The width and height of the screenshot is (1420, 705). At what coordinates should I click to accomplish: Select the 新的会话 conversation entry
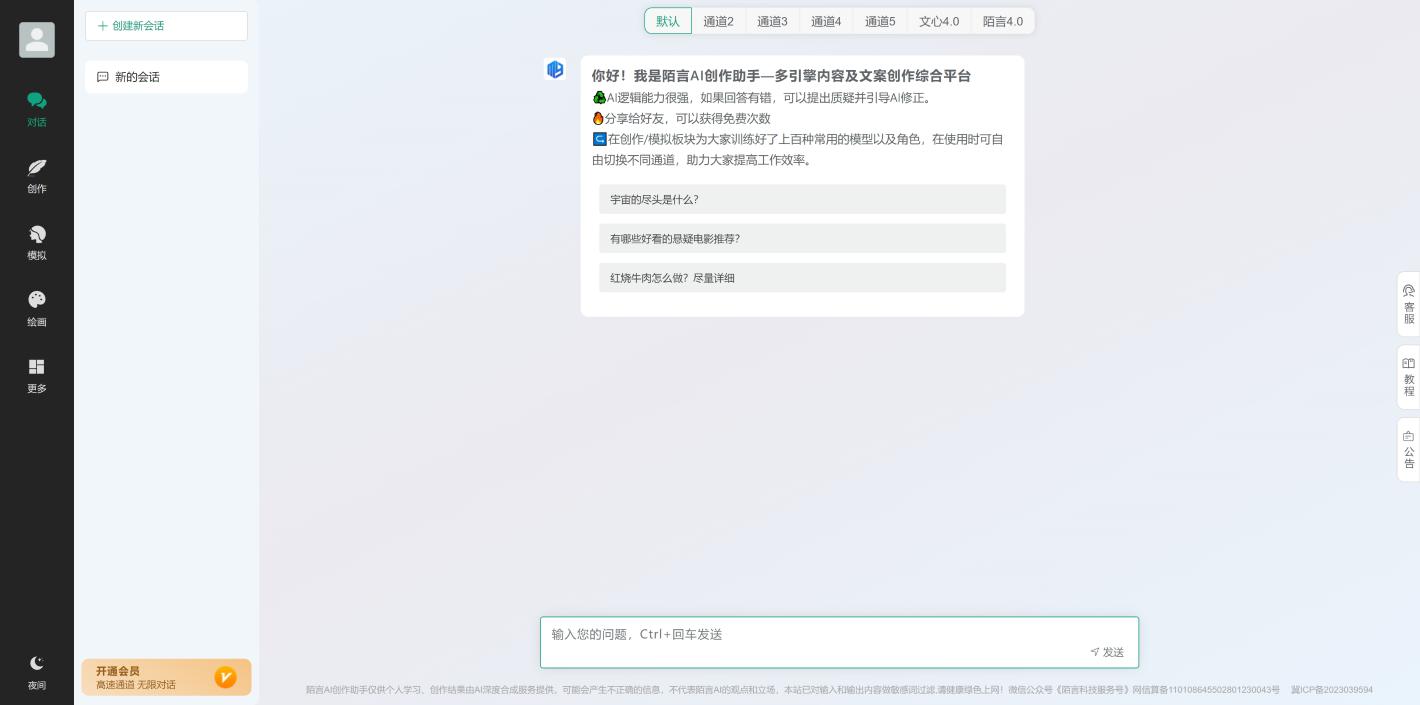coord(166,77)
